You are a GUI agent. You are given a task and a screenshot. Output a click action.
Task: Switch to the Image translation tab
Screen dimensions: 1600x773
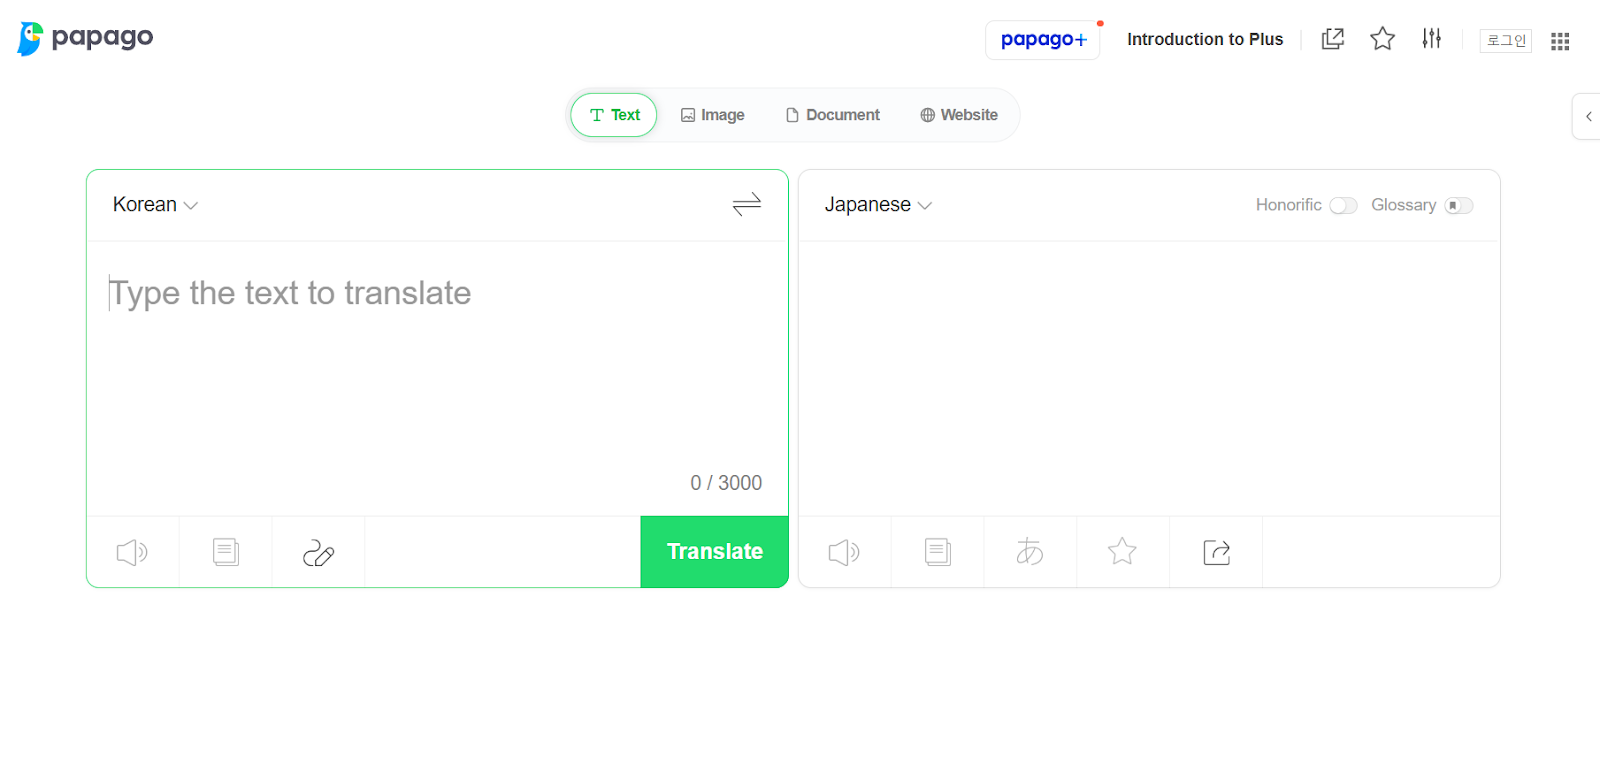click(712, 114)
